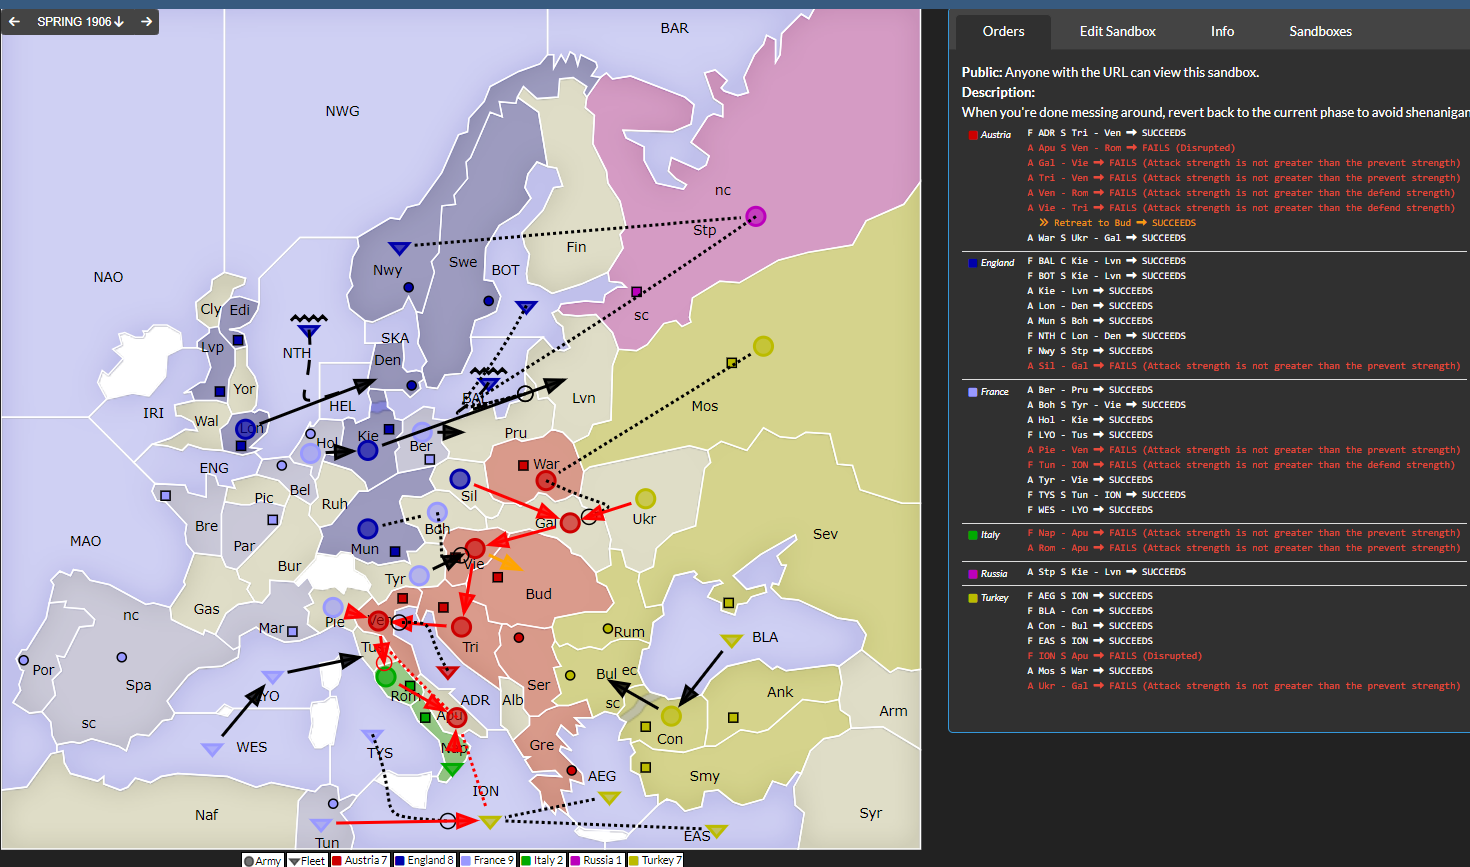Click the Russia header in orders list
1470x867 pixels.
click(x=987, y=574)
